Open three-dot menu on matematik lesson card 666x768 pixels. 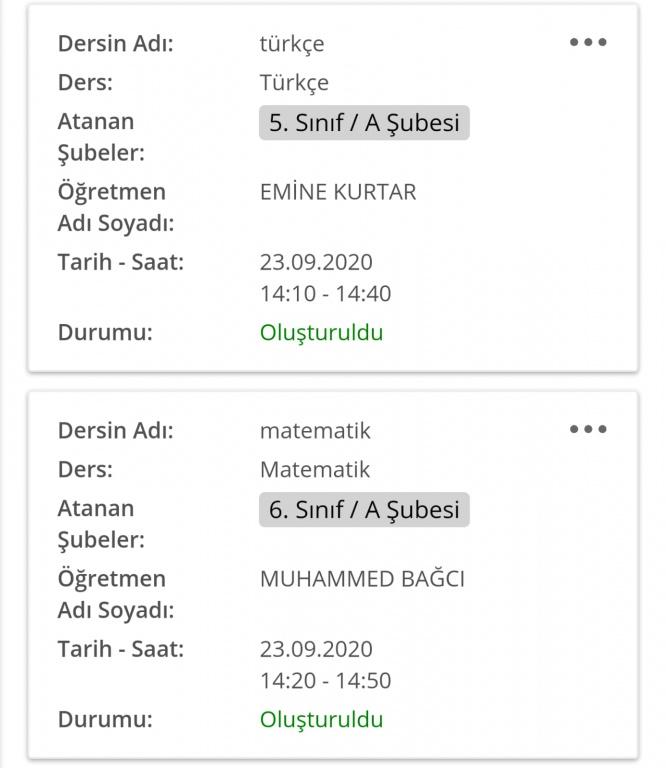pos(588,430)
